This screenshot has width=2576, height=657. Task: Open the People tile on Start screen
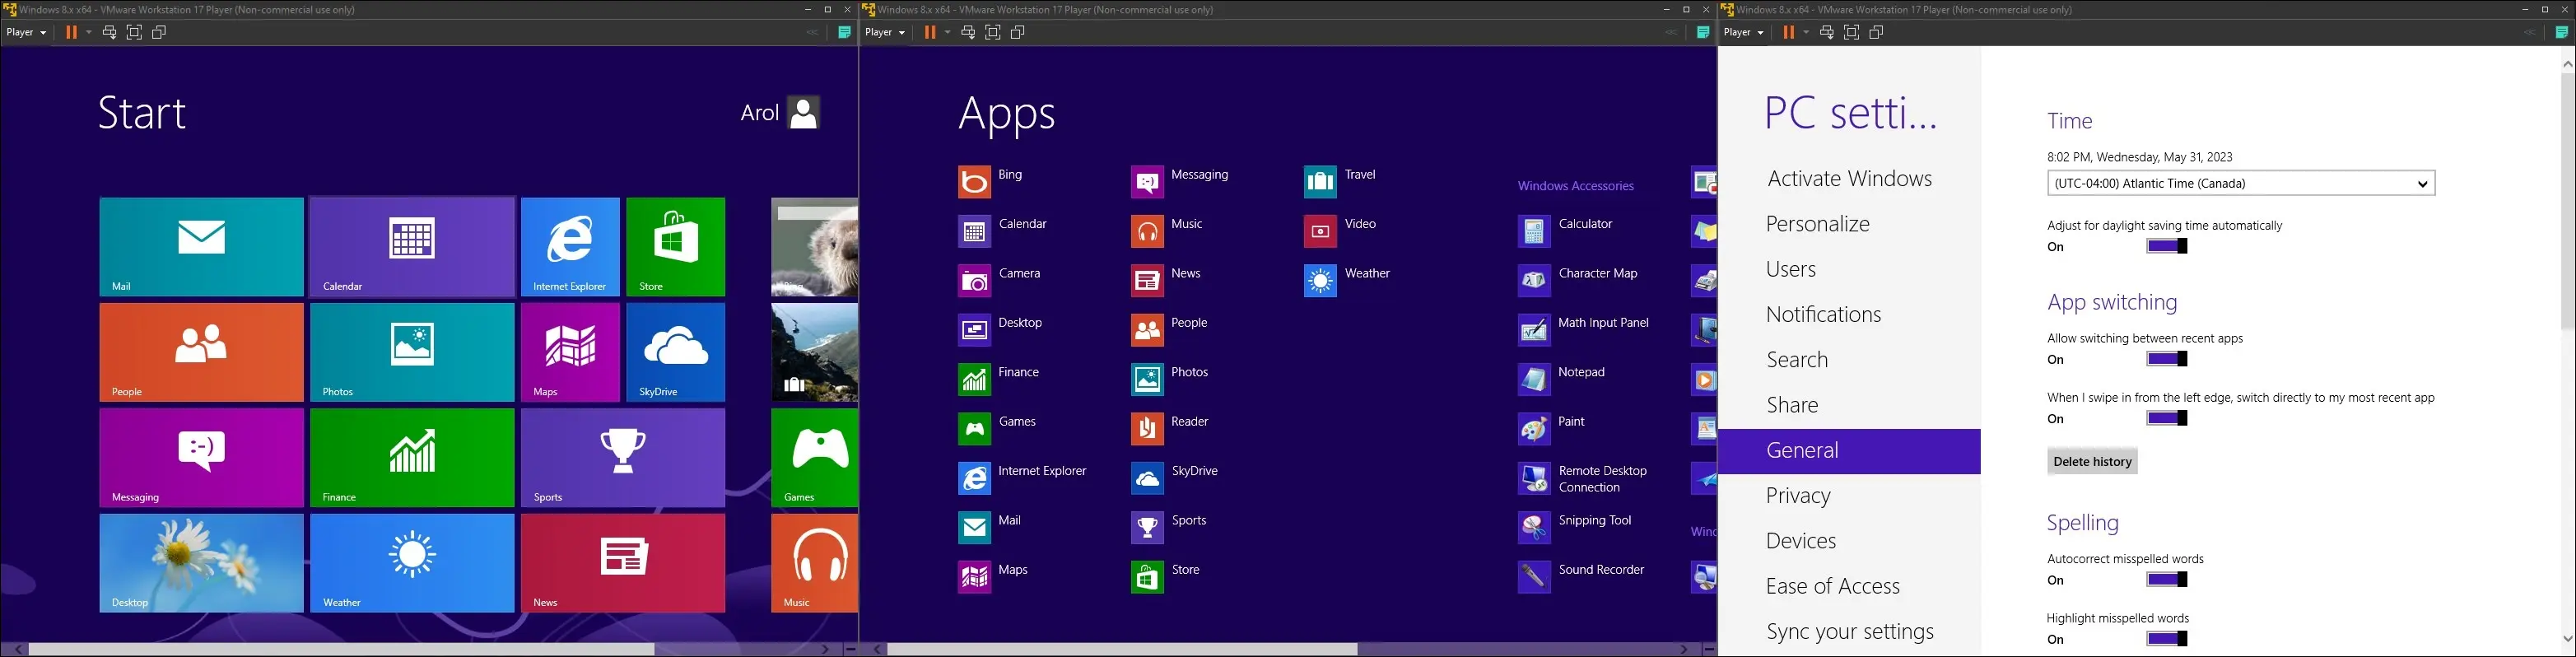[x=201, y=352]
